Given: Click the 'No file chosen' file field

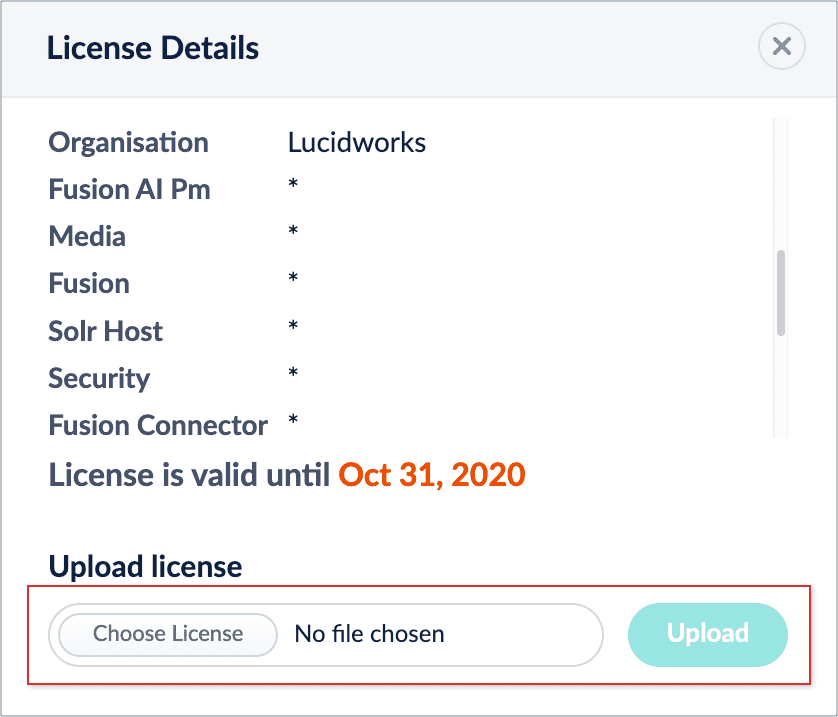Looking at the screenshot, I should [x=325, y=634].
